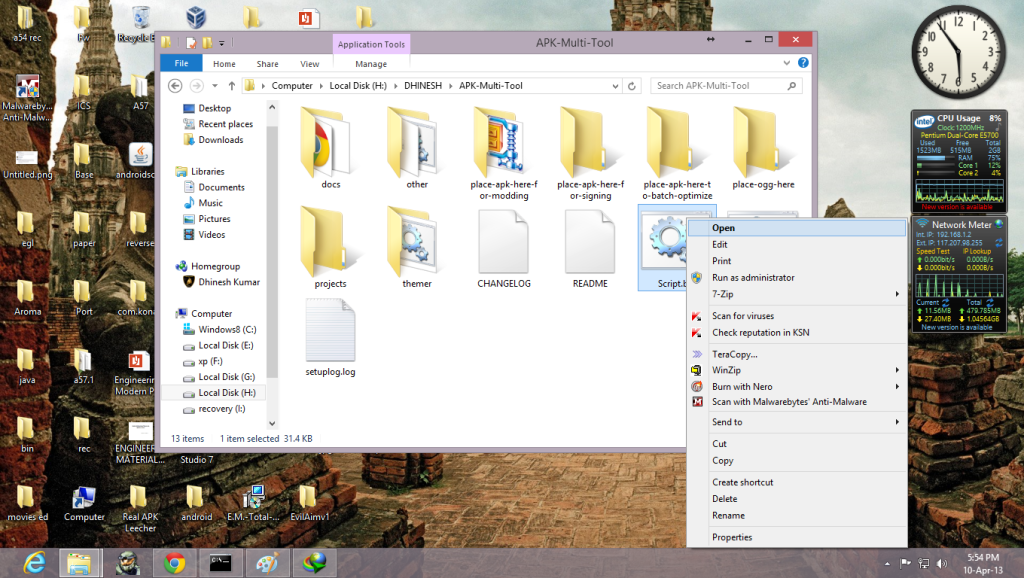Switch to the Home ribbon tab
1024x578 pixels.
[x=224, y=64]
